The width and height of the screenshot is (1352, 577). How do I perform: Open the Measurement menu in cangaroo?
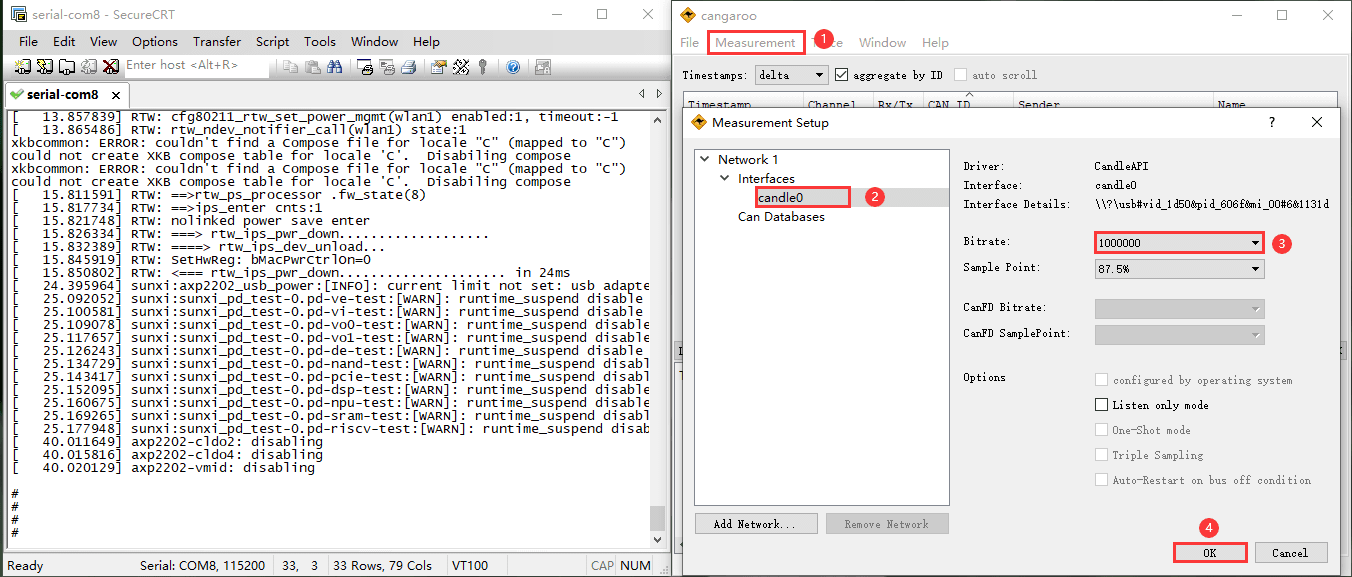coord(755,43)
